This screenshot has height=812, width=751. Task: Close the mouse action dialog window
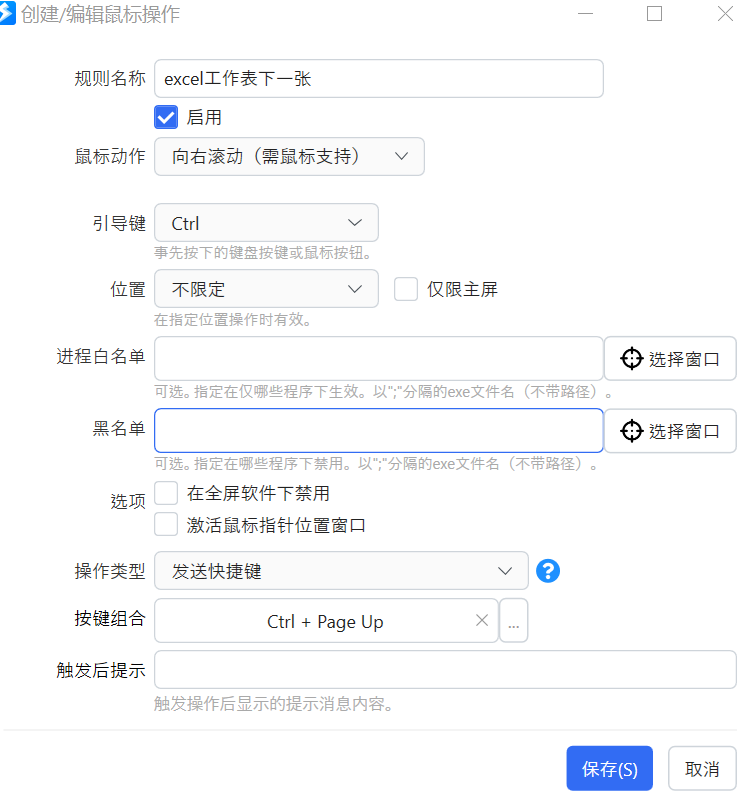(x=726, y=14)
